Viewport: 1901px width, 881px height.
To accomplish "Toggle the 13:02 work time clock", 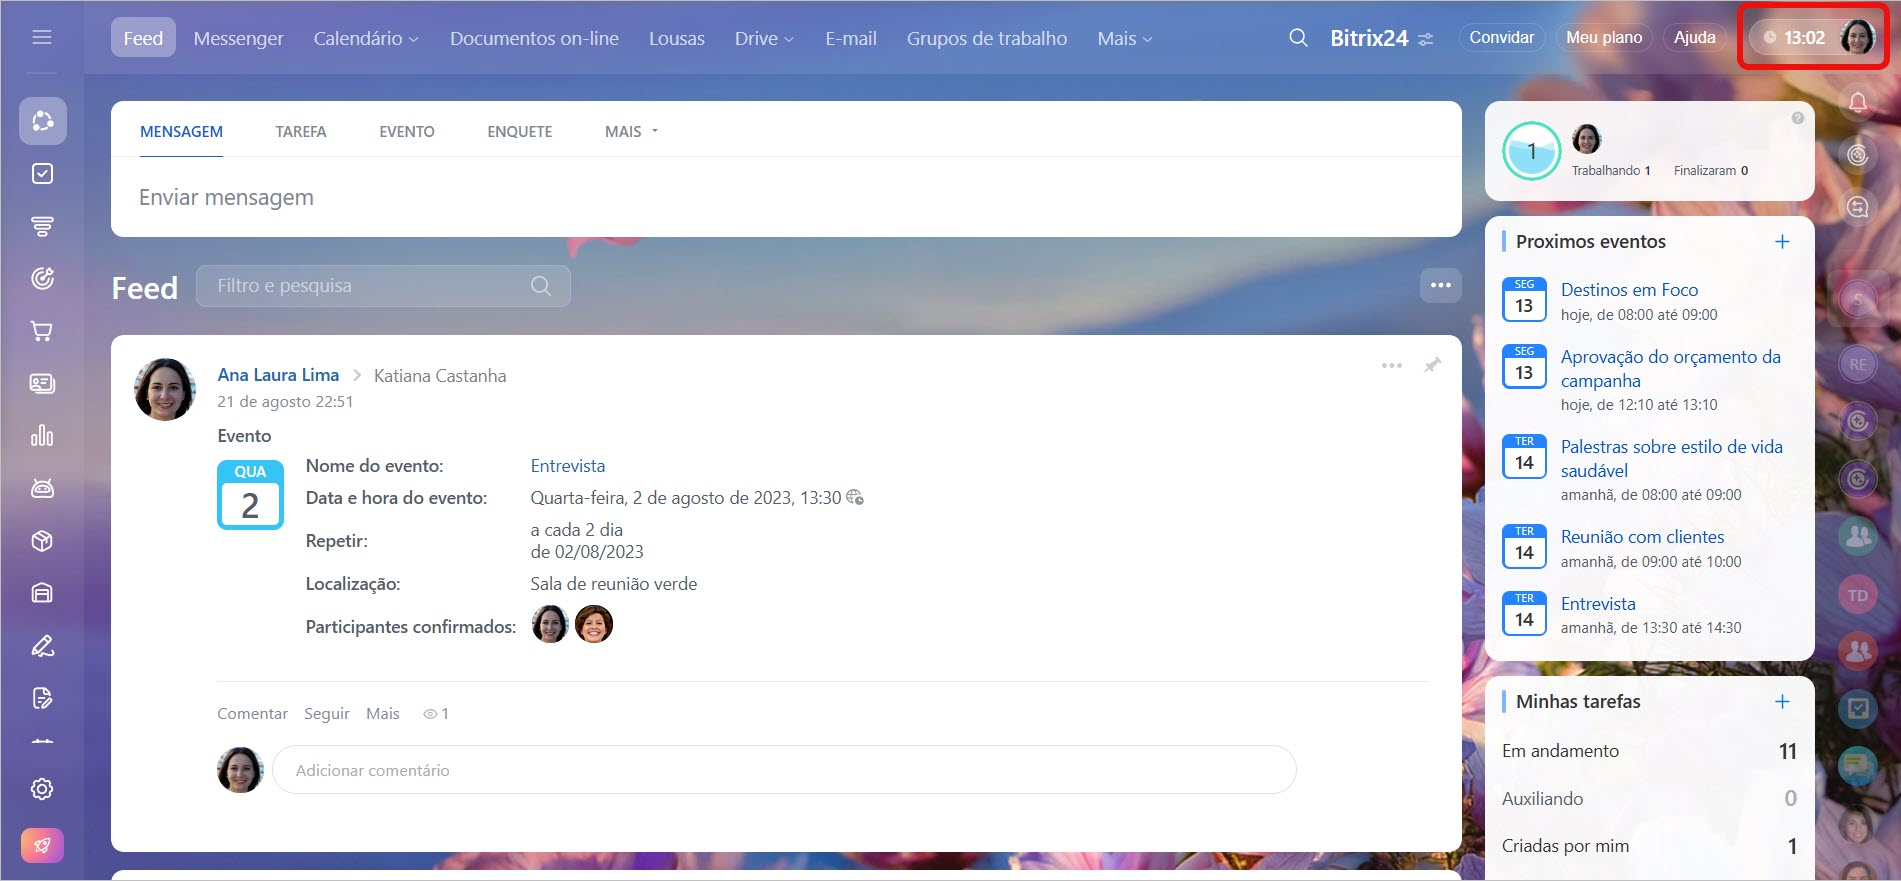I will coord(1795,38).
